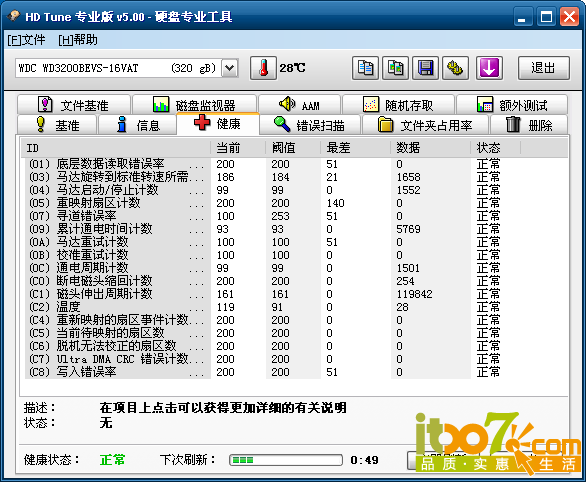Click the HD Tune application title icon
Image resolution: width=586 pixels, height=482 pixels.
(x=13, y=16)
